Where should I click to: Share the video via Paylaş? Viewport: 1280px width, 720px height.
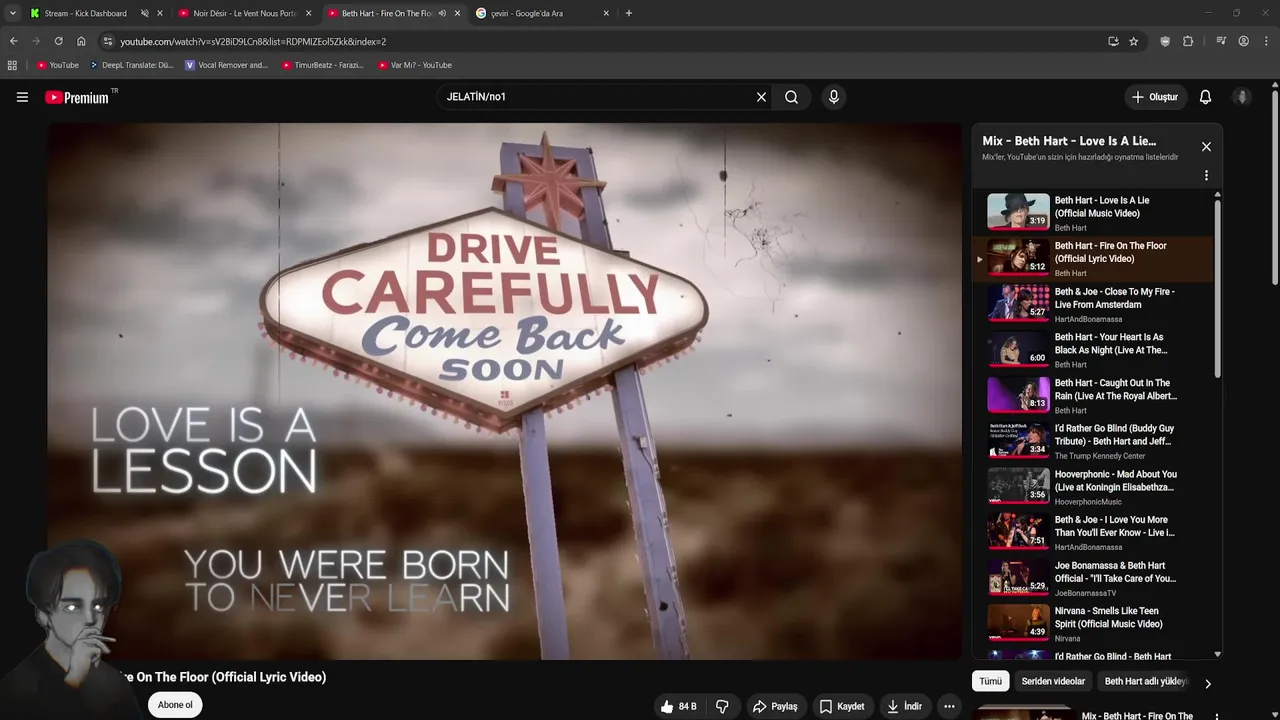[x=775, y=706]
